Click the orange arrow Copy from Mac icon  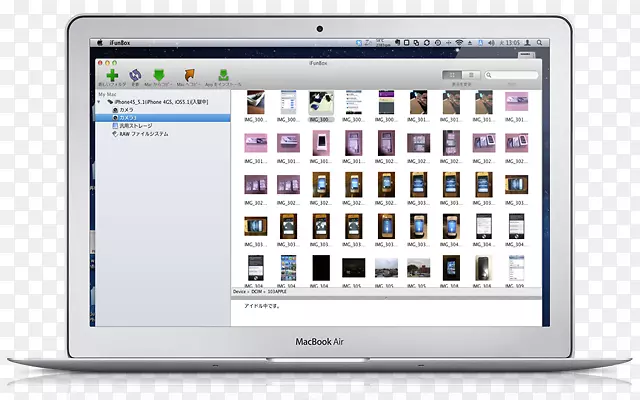click(187, 75)
